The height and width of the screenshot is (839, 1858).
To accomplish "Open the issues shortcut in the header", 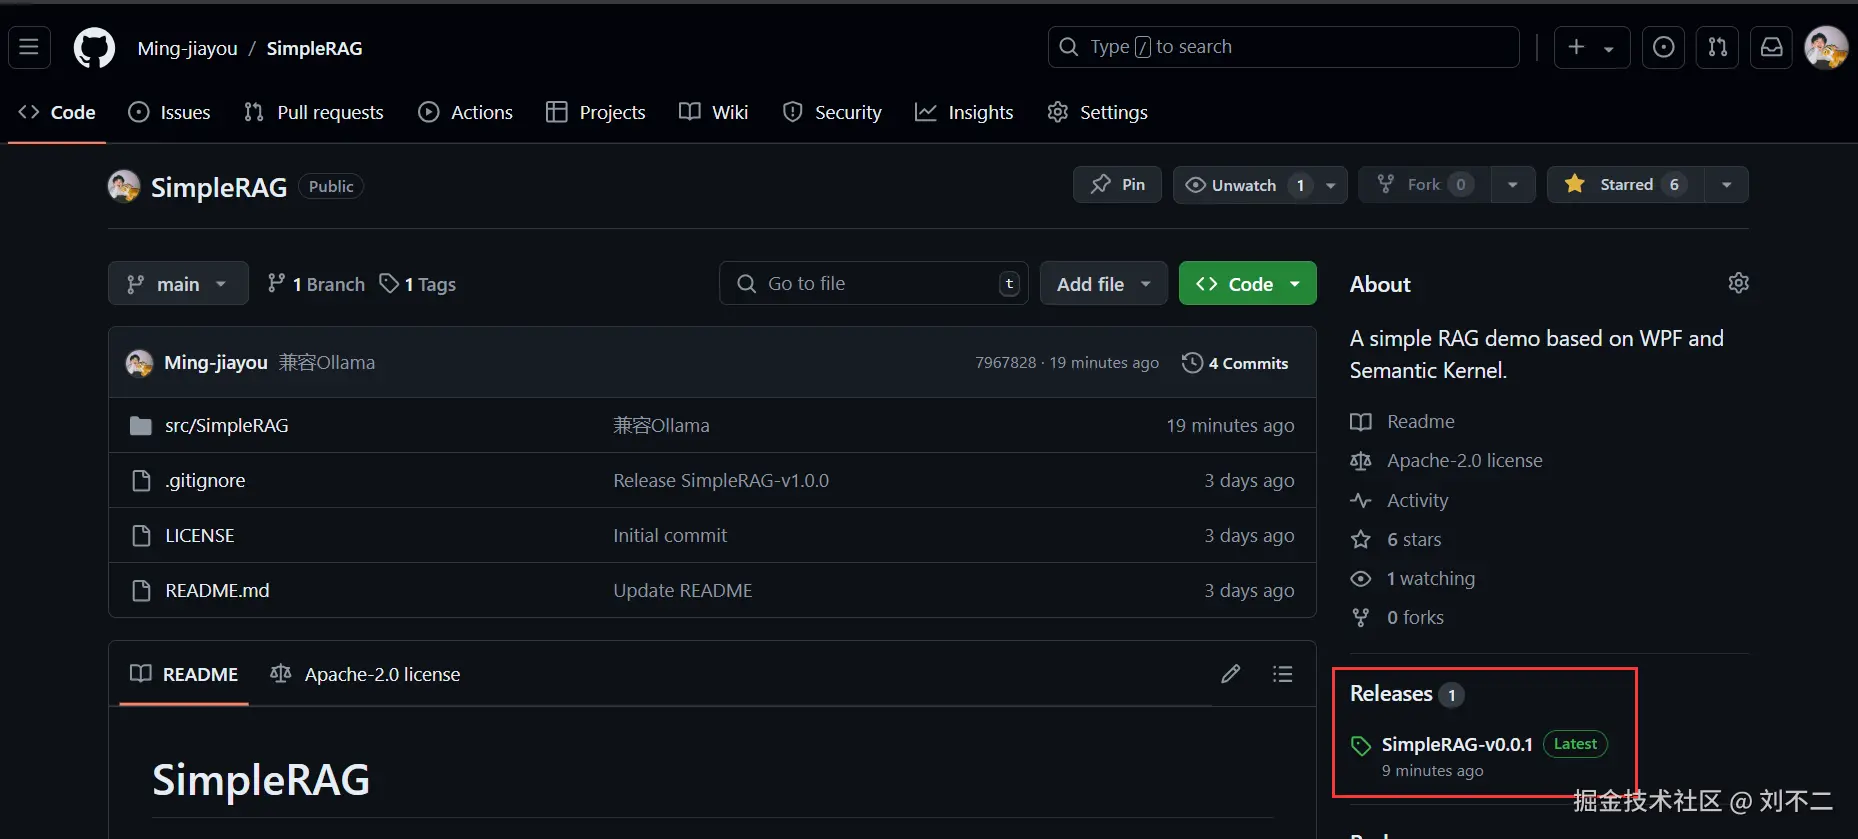I will 1663,47.
